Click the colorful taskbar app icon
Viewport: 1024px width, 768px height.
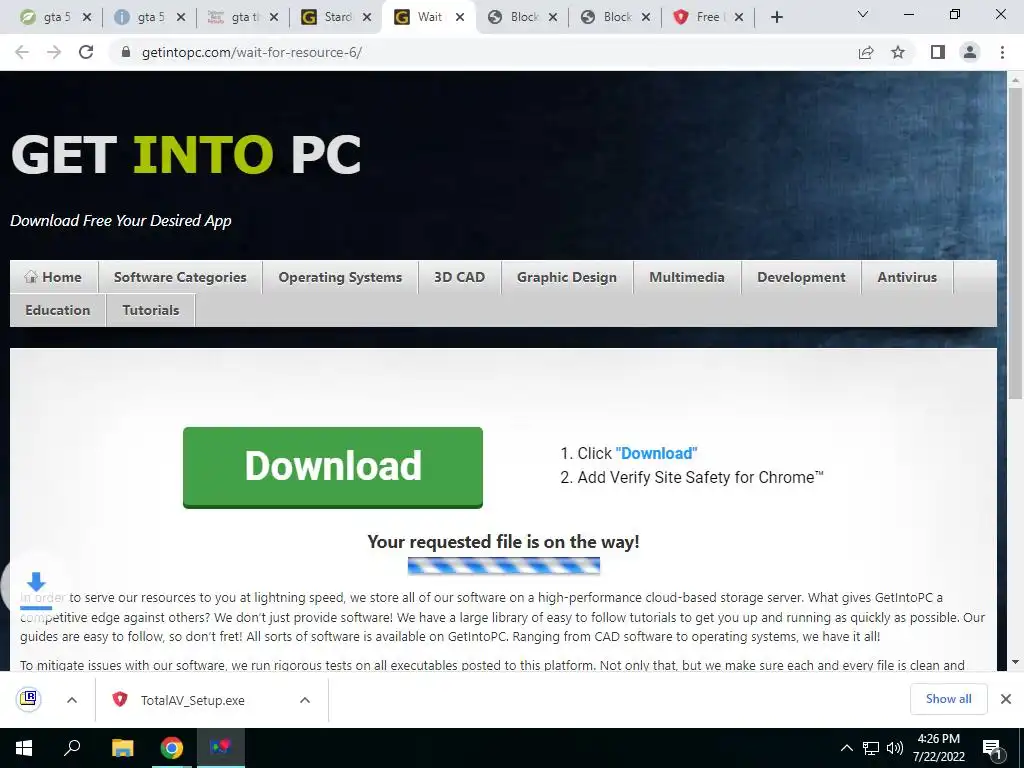(x=220, y=748)
